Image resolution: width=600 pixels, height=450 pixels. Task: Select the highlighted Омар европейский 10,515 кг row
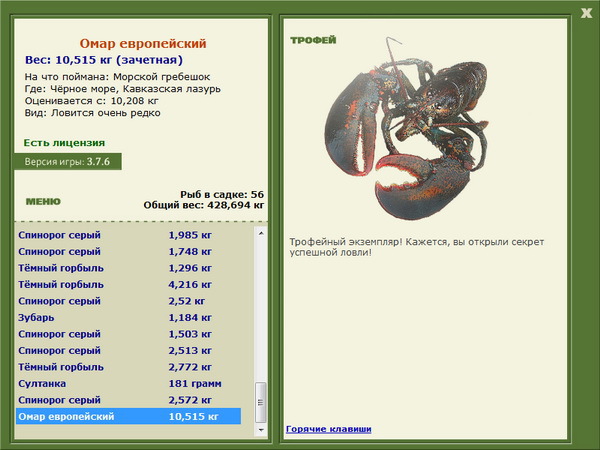129,416
